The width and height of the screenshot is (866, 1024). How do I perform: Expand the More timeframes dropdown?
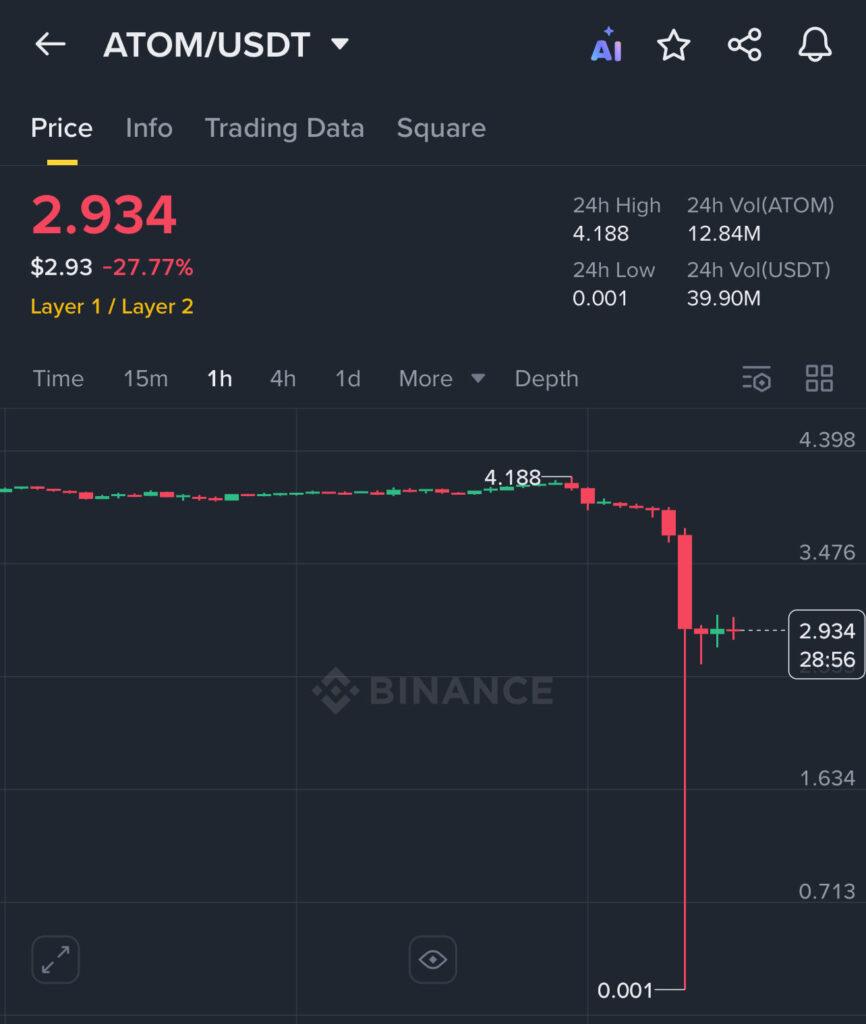441,379
